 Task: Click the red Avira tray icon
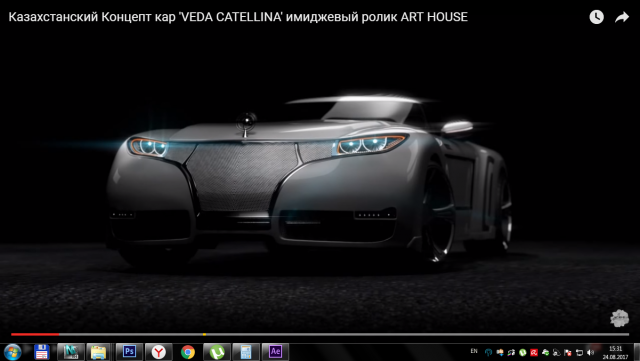click(534, 352)
